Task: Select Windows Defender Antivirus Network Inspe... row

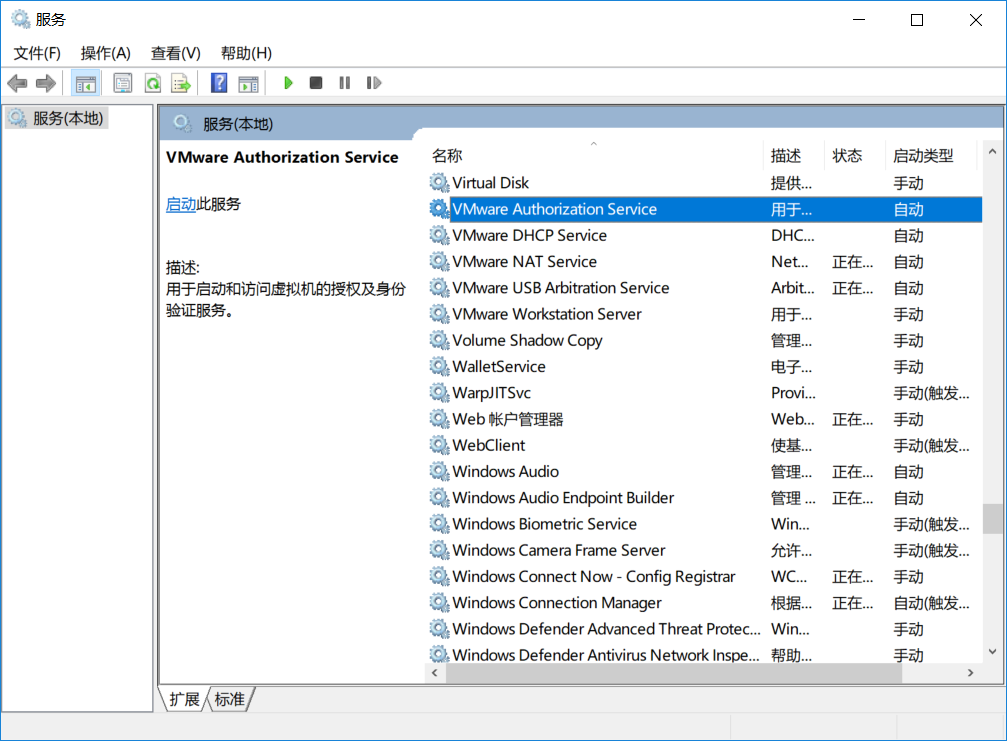Action: (705, 655)
